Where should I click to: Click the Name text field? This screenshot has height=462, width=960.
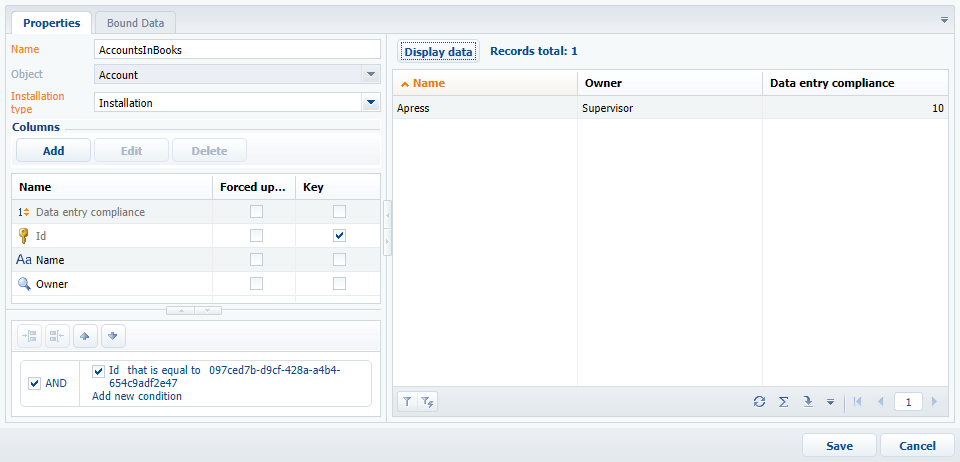pos(237,49)
